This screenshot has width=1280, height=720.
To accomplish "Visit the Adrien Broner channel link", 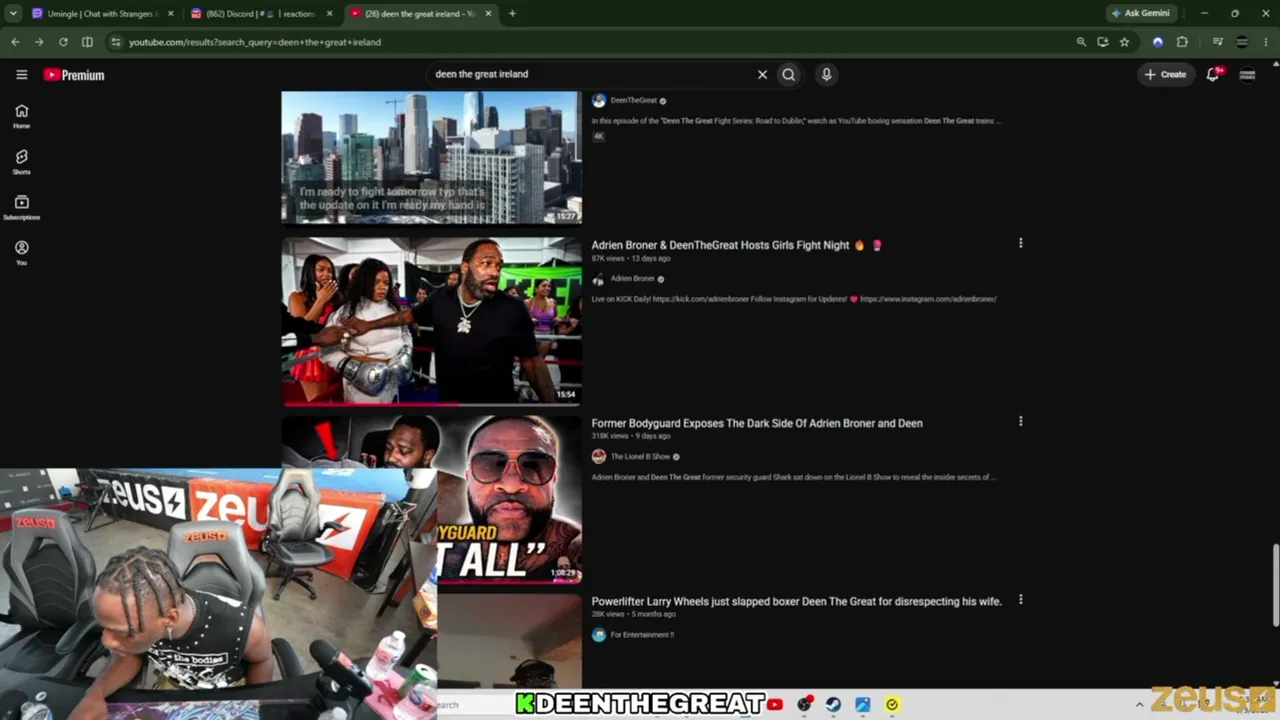I will [632, 279].
